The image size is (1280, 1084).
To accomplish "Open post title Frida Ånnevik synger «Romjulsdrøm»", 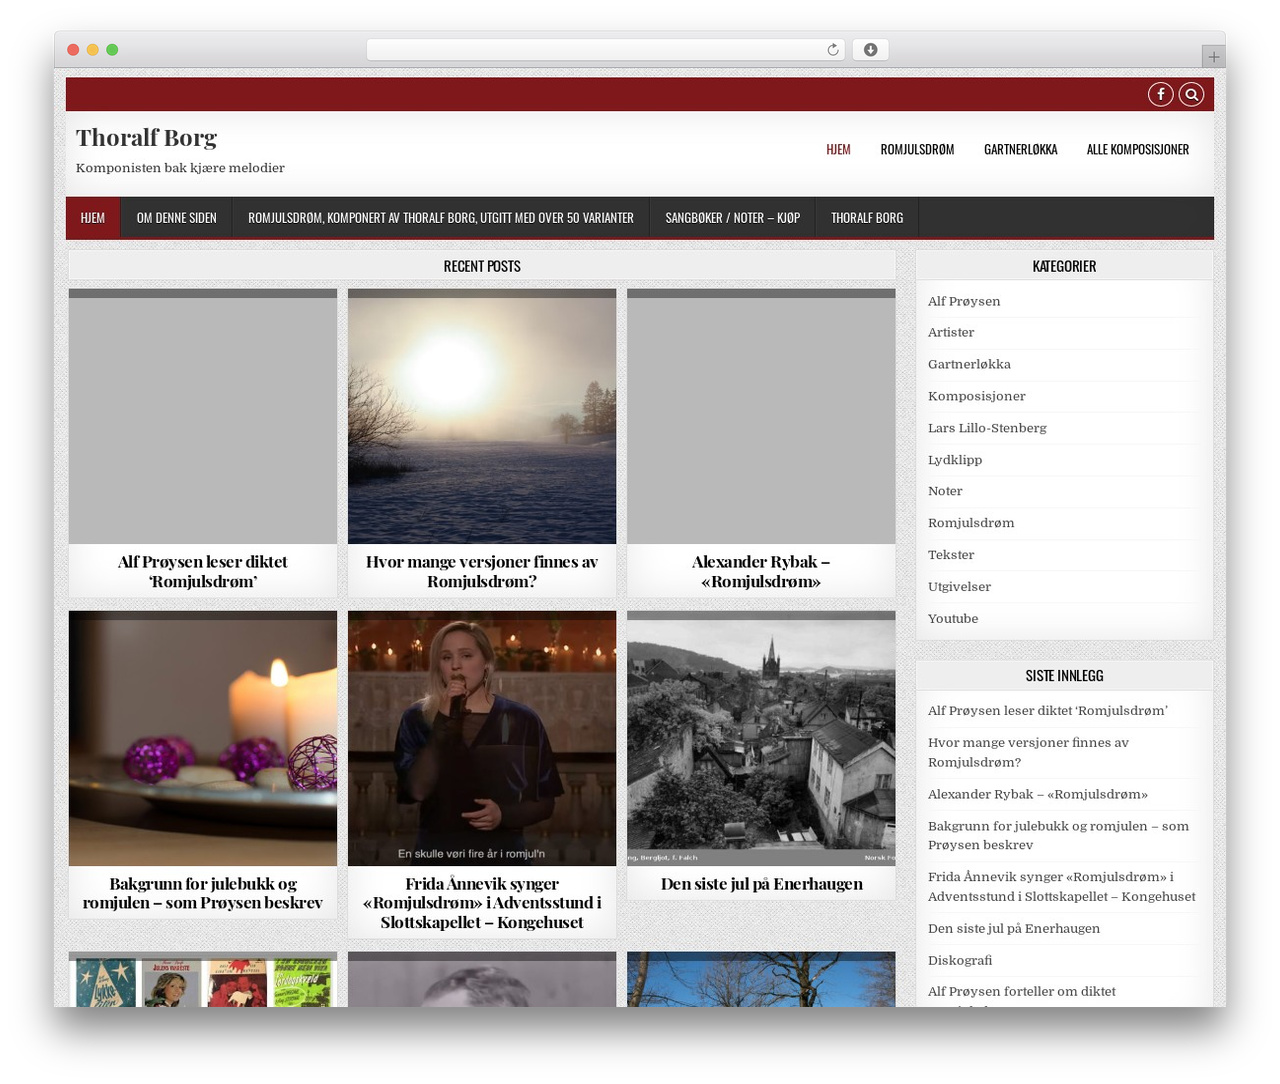I will [482, 903].
